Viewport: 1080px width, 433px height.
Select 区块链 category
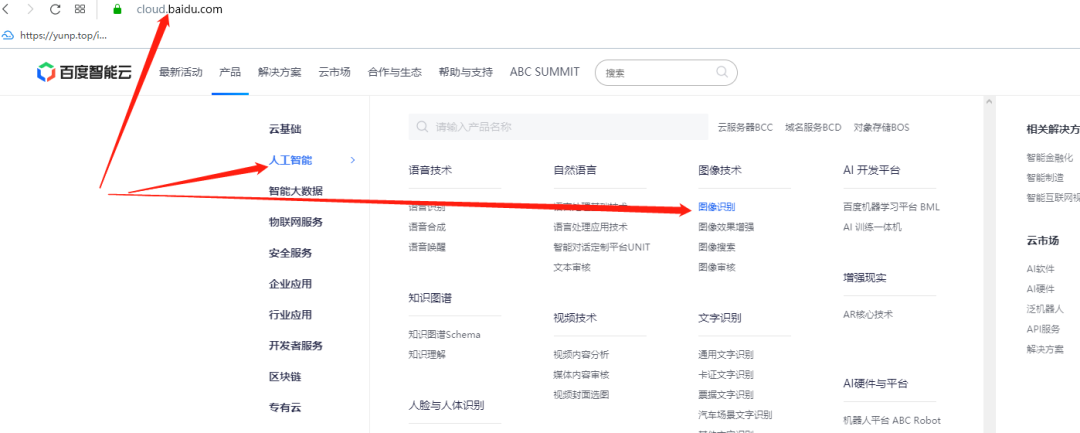284,377
